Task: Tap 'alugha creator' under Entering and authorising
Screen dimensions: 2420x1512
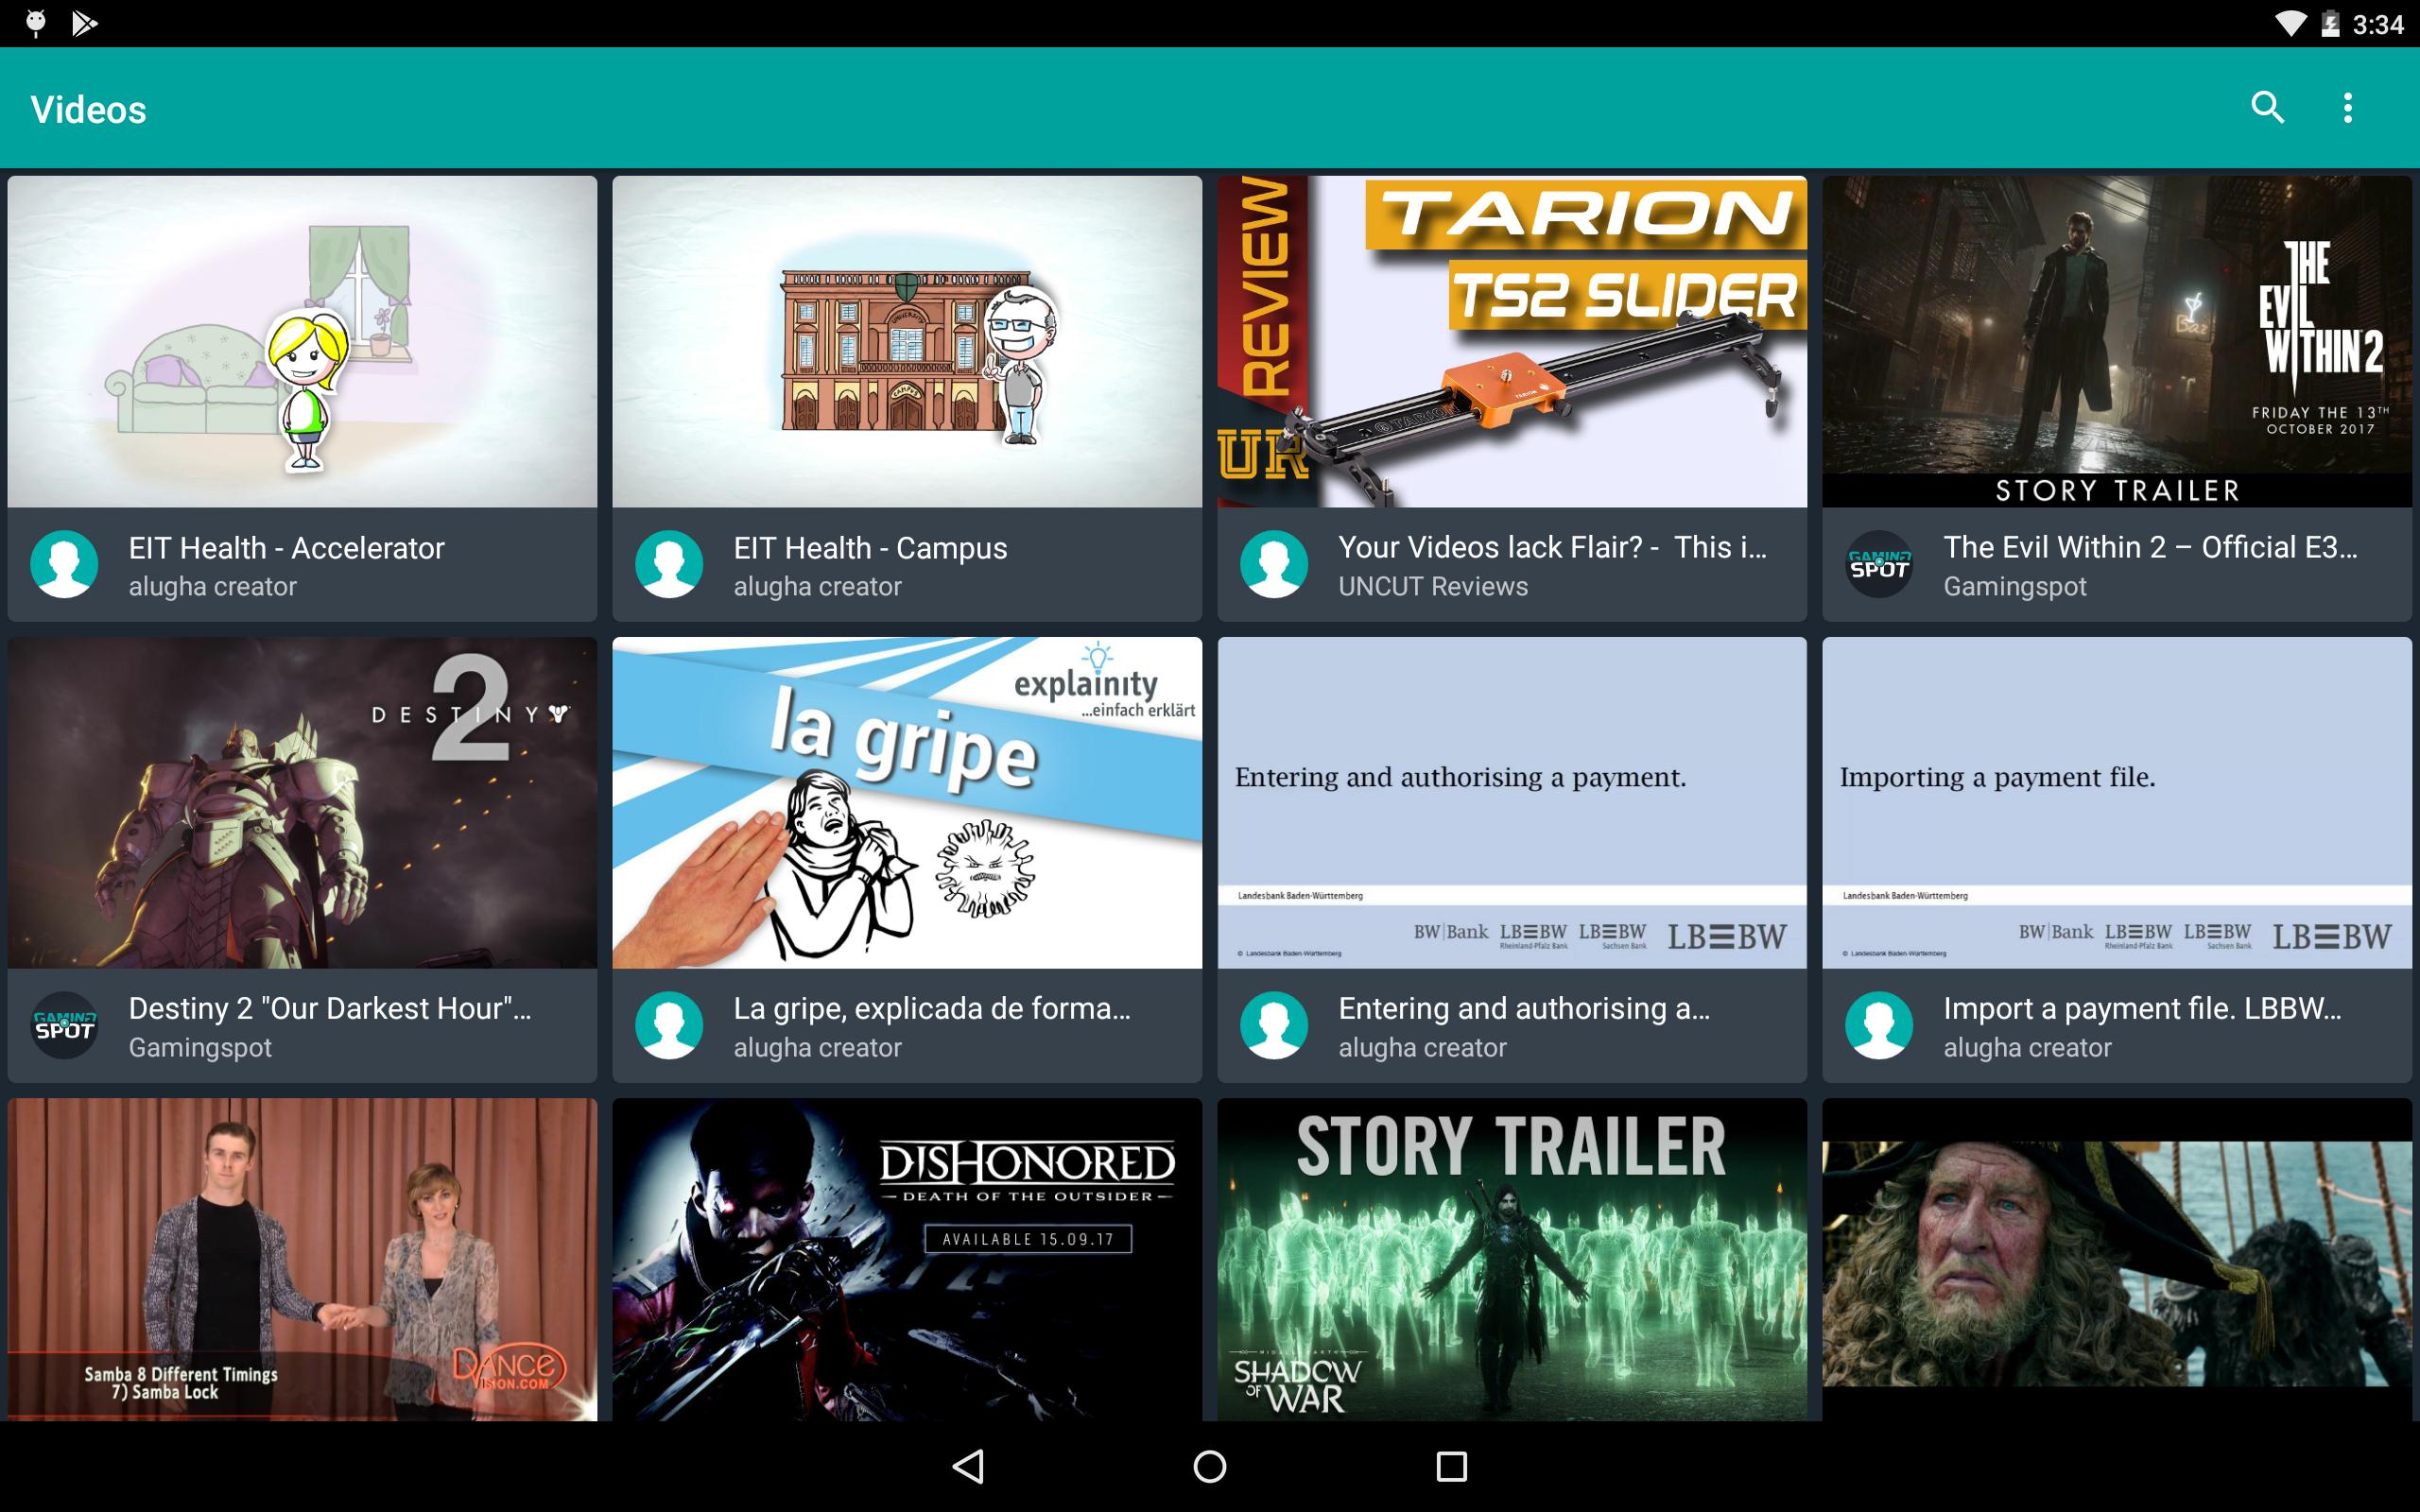Action: point(1422,1048)
